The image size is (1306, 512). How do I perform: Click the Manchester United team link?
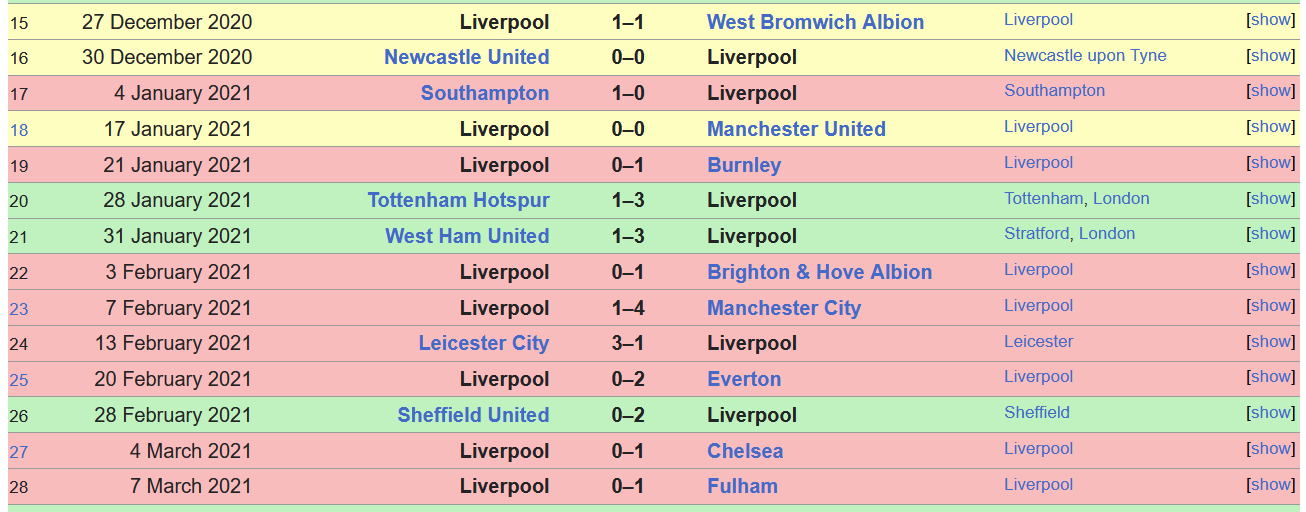tap(796, 129)
